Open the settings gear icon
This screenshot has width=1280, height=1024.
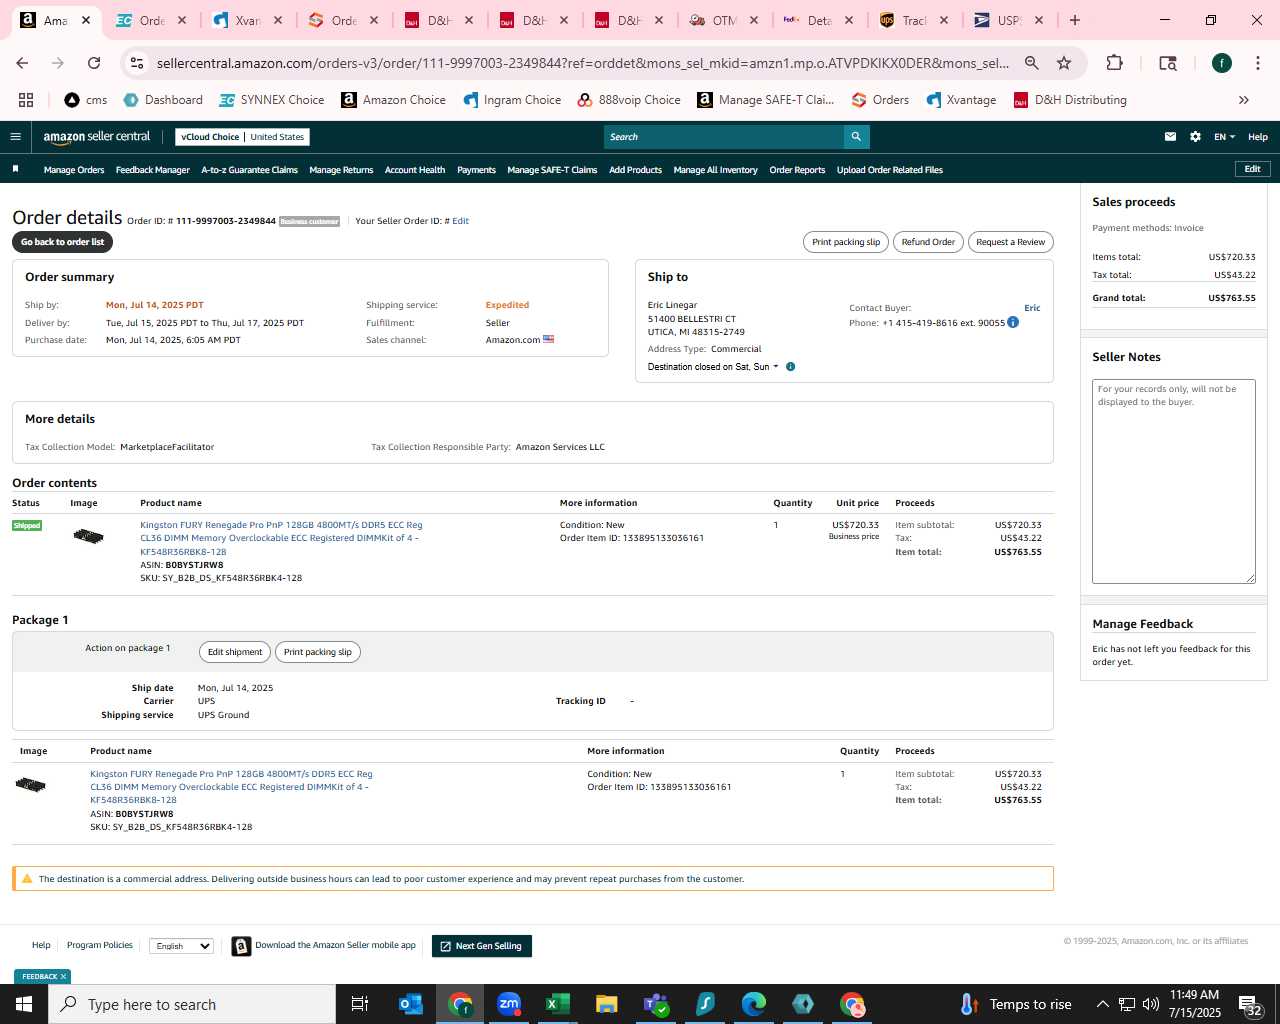coord(1195,137)
